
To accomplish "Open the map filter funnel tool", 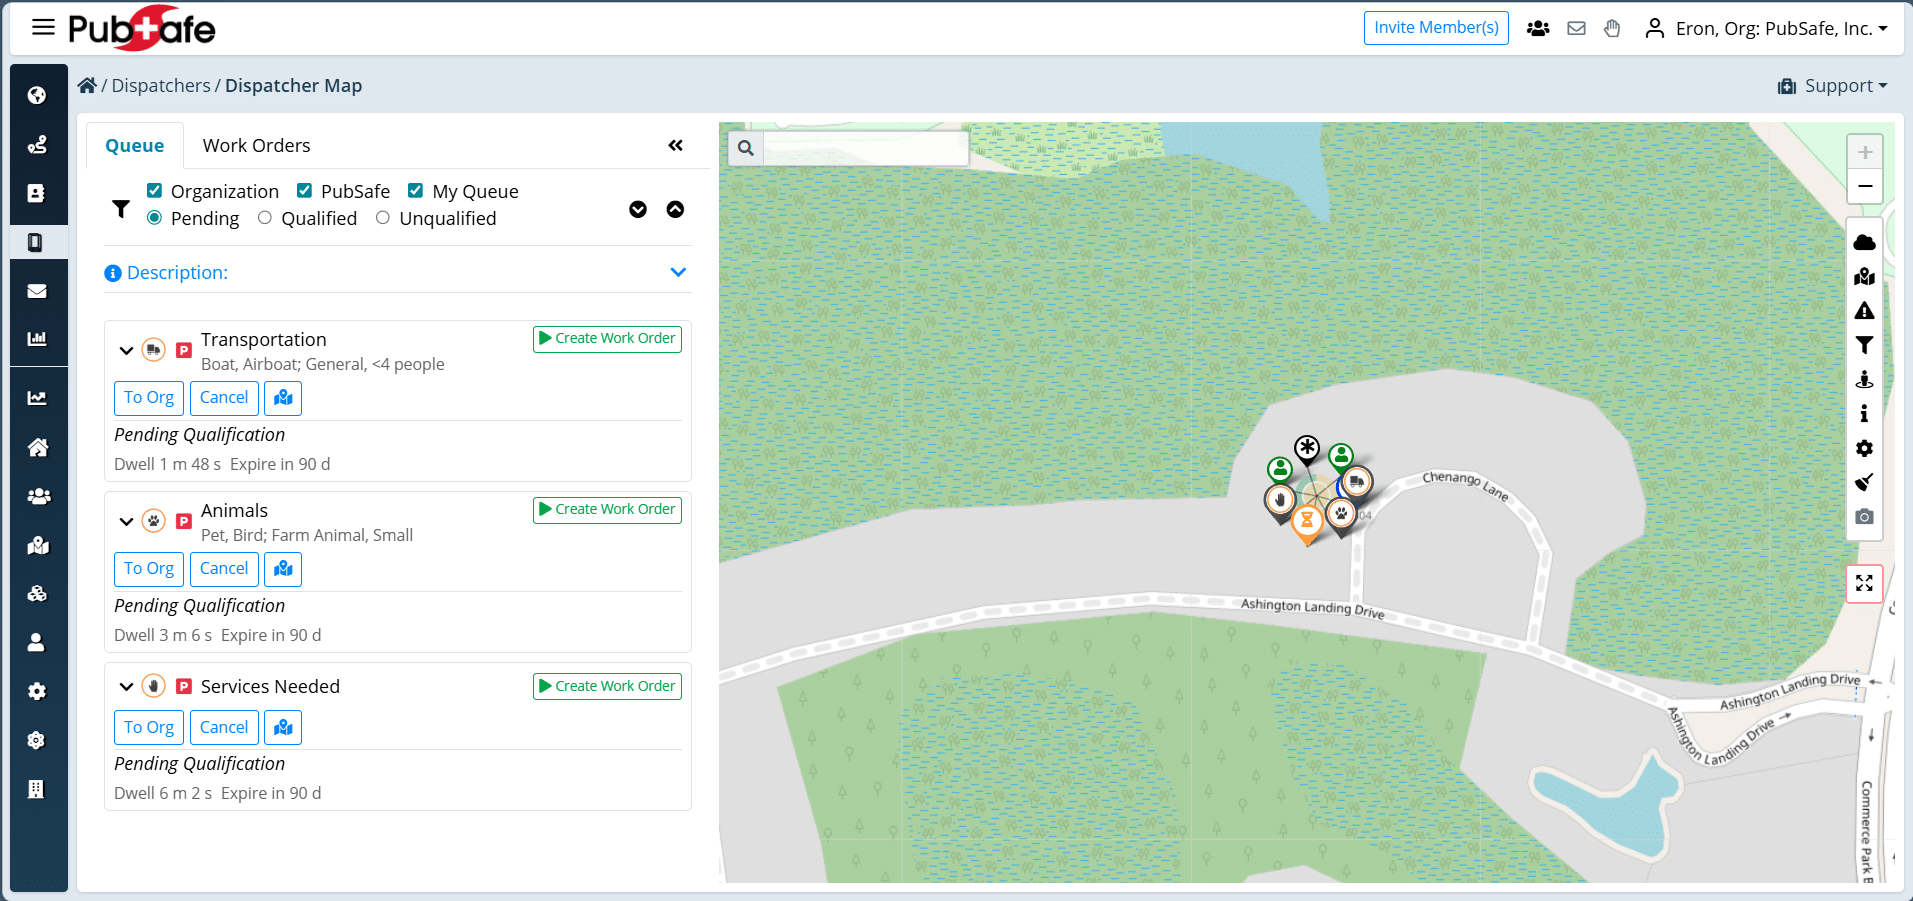I will (1864, 345).
